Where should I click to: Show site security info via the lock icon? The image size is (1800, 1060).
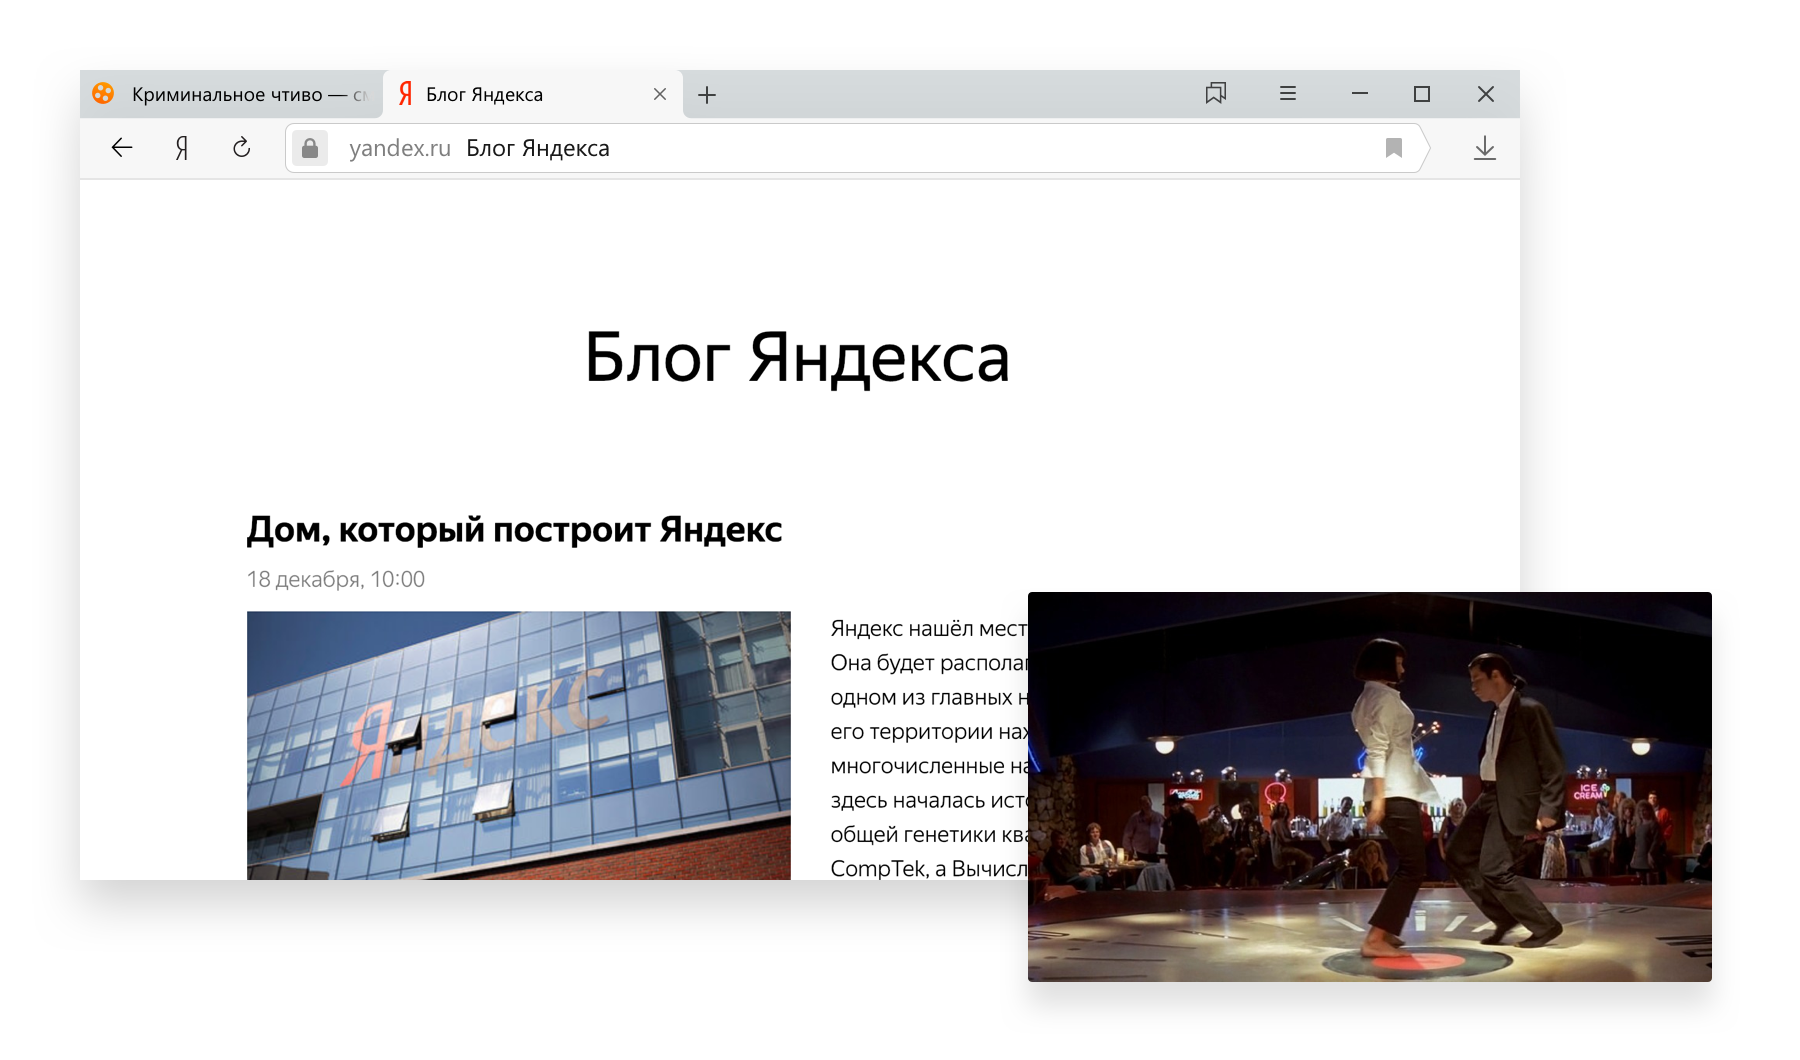pos(310,148)
